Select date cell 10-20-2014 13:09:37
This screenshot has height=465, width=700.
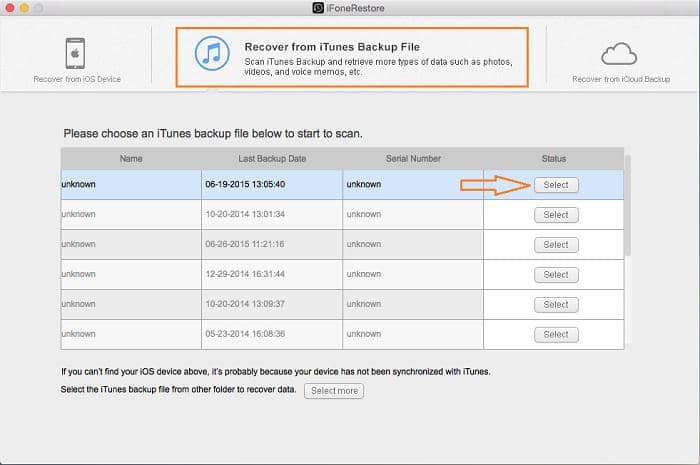[x=272, y=304]
